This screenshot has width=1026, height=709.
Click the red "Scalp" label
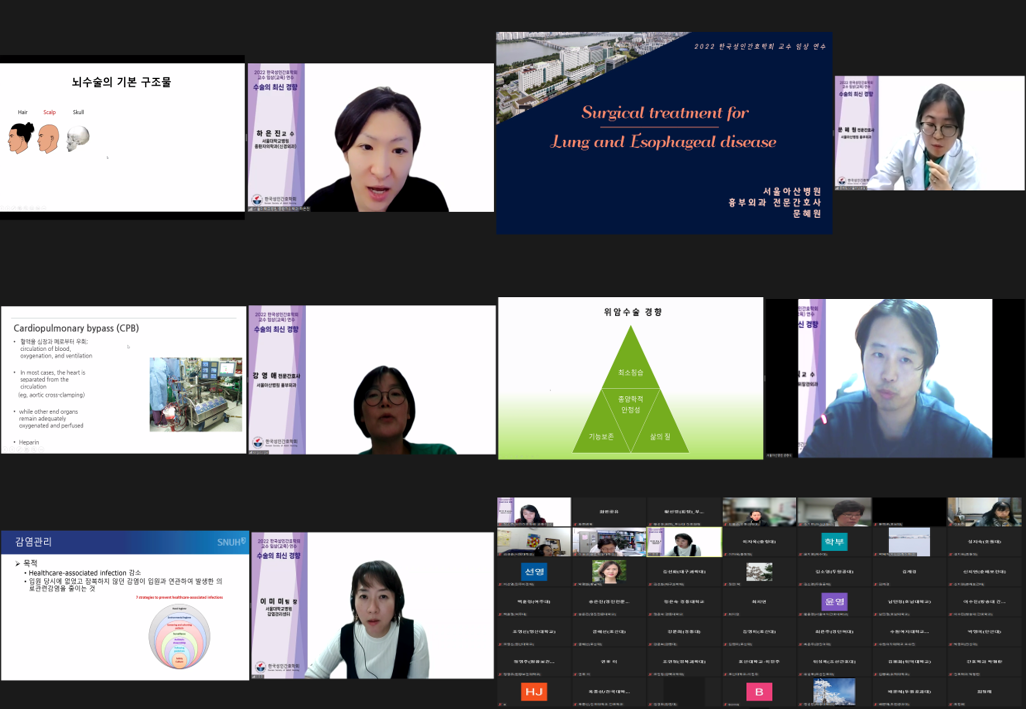tap(49, 112)
